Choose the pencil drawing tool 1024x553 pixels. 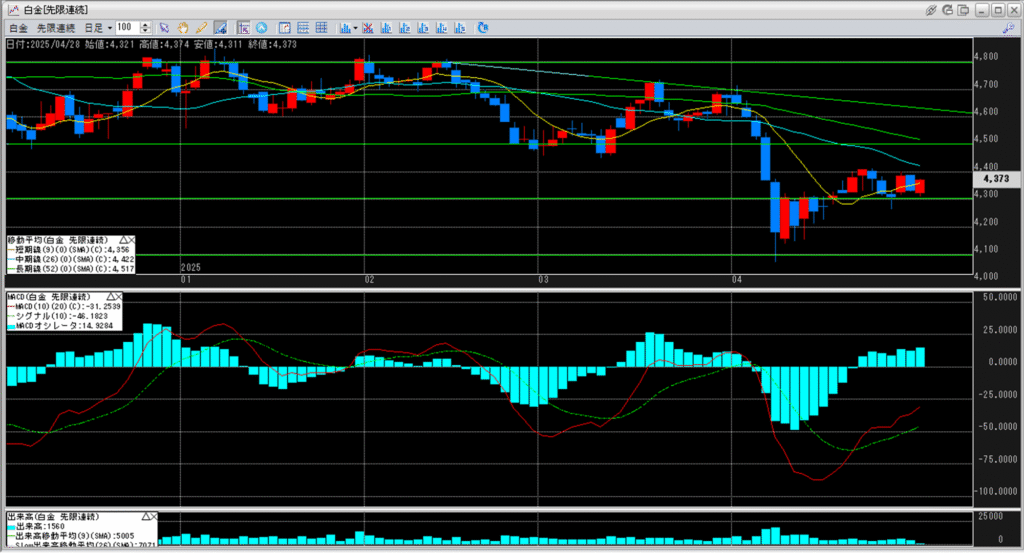click(201, 27)
